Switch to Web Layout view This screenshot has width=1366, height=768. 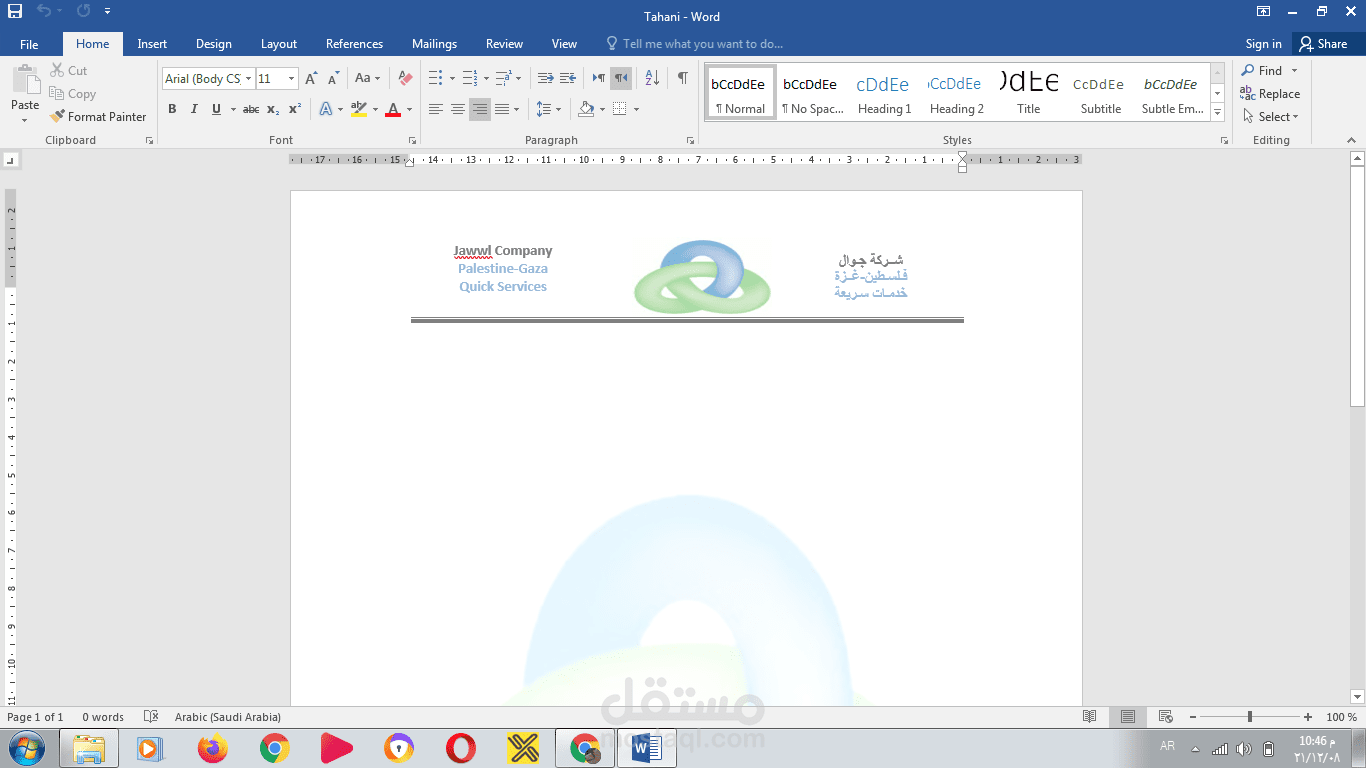click(x=1165, y=717)
